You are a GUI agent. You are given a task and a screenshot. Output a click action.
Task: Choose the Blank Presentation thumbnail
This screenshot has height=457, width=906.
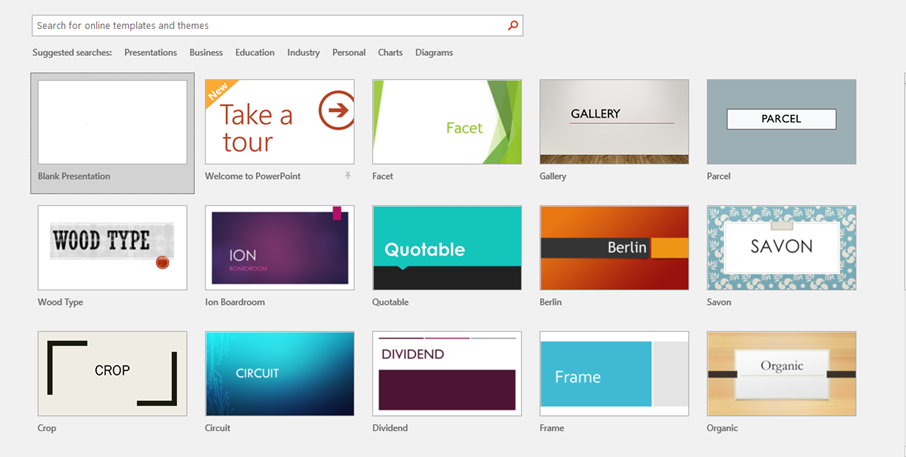click(112, 122)
